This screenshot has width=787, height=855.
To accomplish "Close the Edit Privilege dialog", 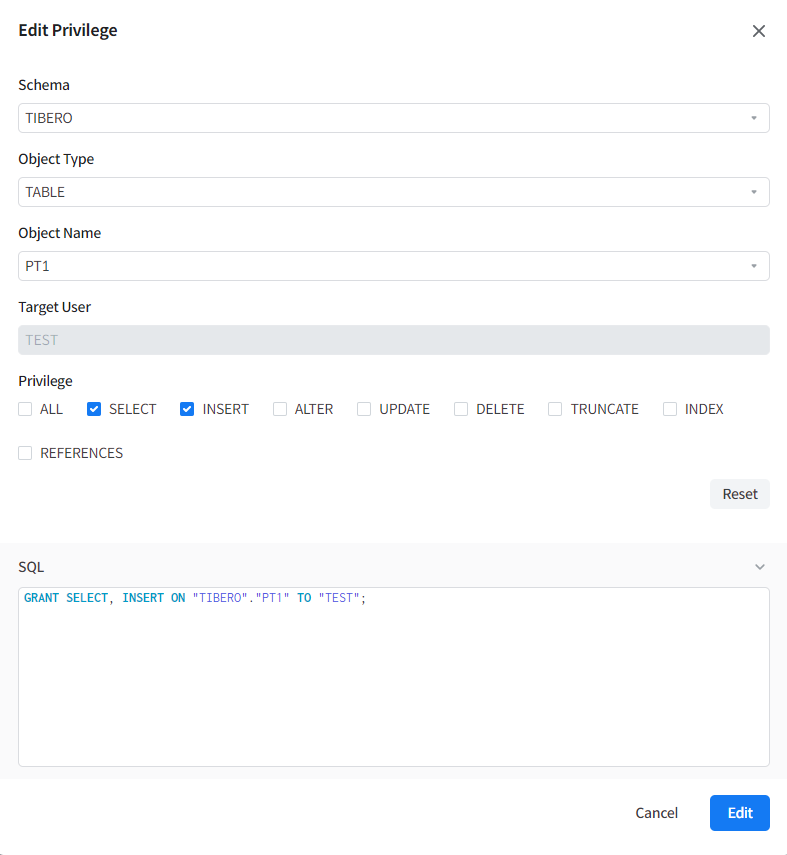I will pos(758,31).
